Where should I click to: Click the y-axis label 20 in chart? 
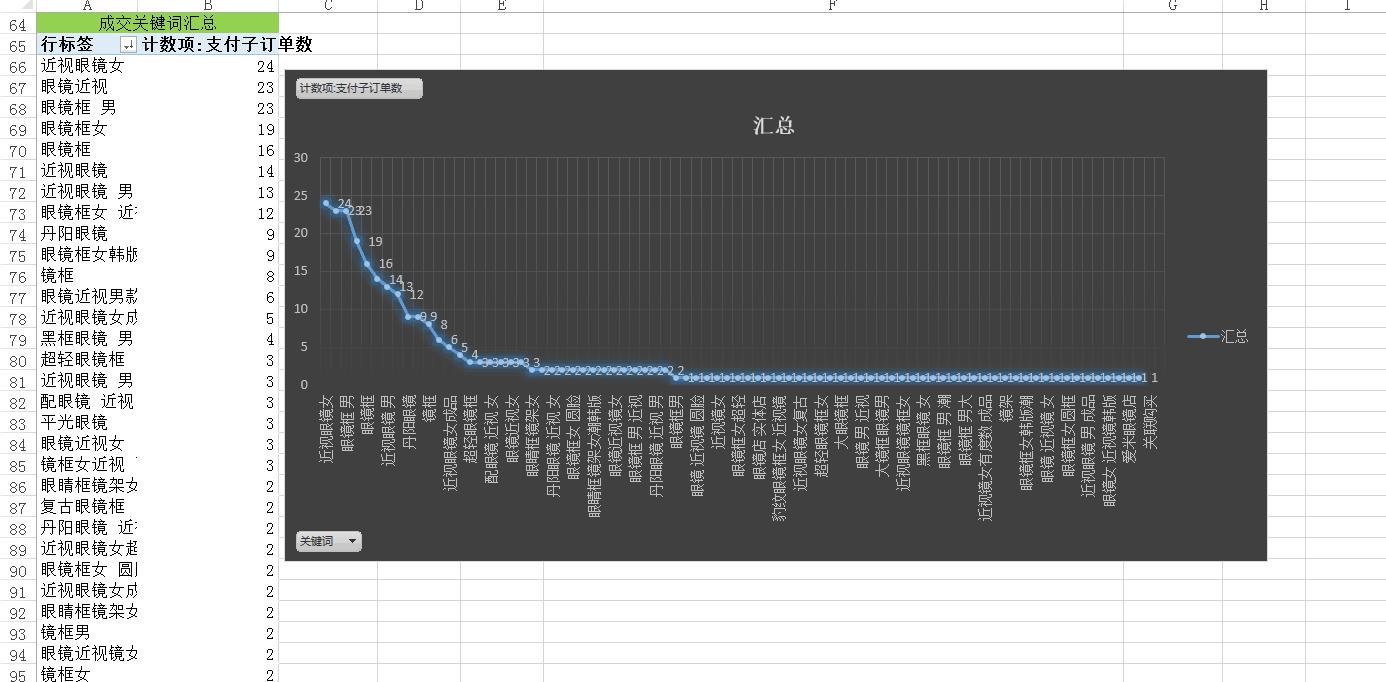(x=301, y=233)
